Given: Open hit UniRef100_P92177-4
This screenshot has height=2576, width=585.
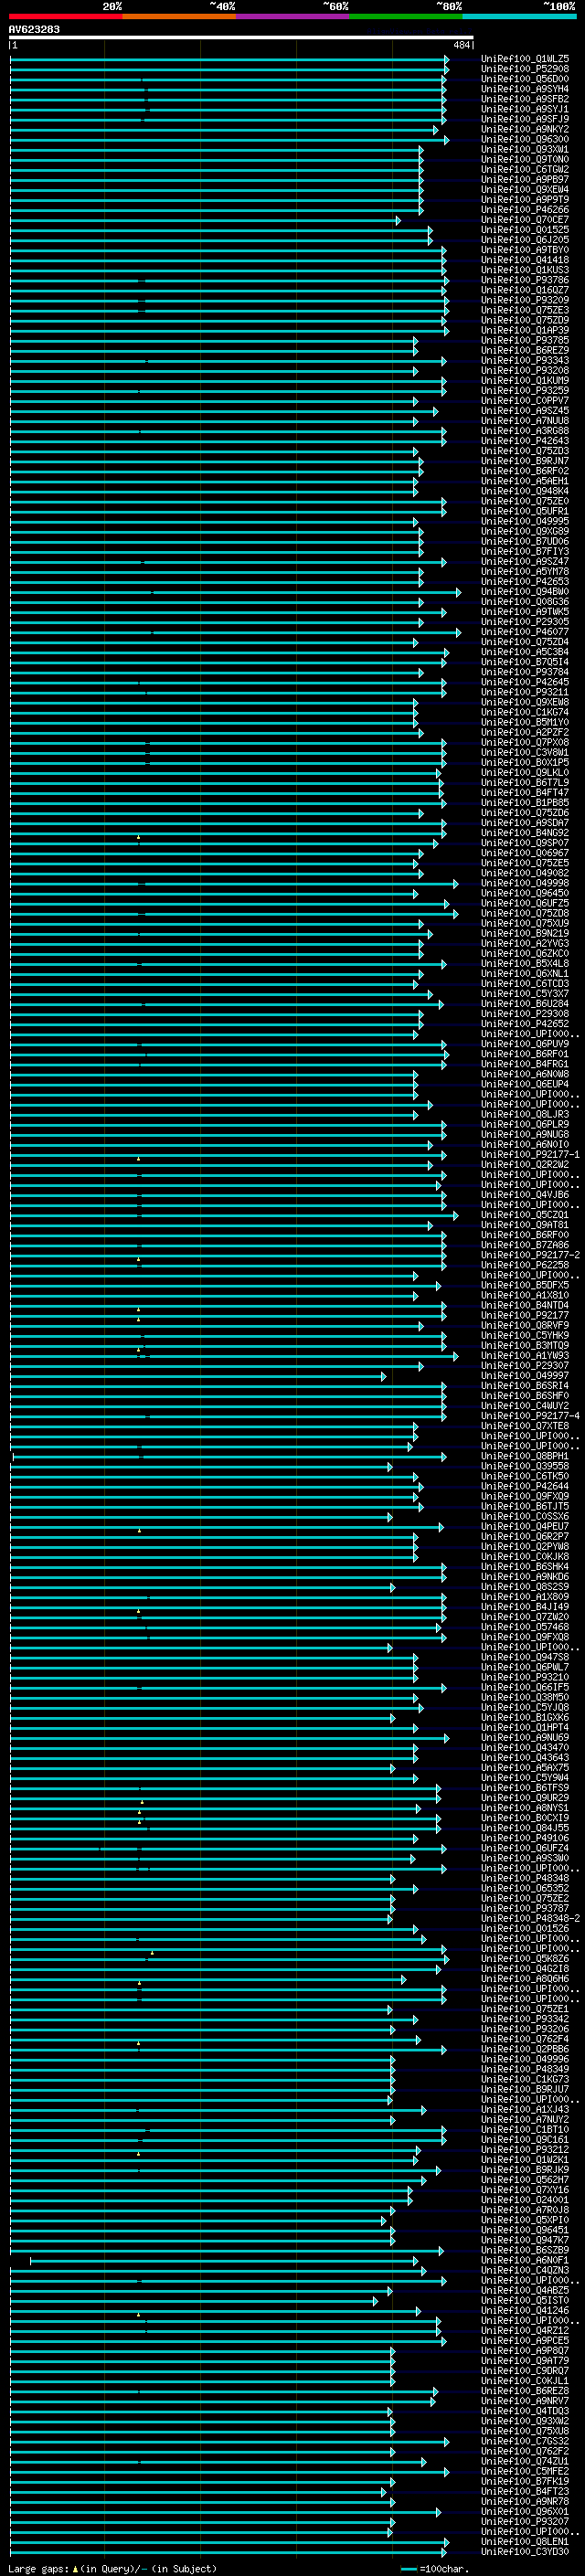Looking at the screenshot, I should pyautogui.click(x=530, y=1416).
